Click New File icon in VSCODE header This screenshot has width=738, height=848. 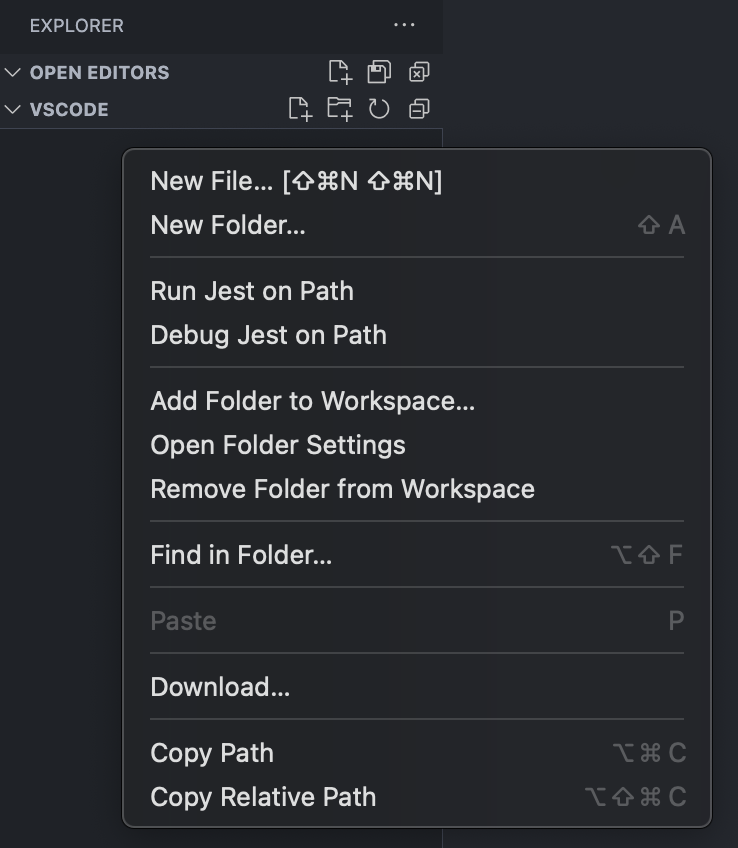pos(300,109)
